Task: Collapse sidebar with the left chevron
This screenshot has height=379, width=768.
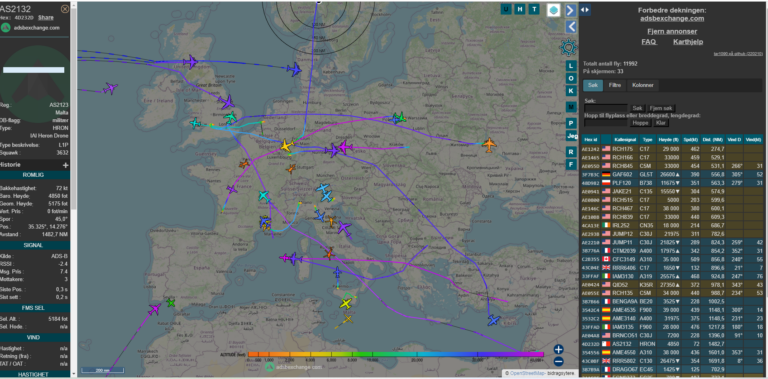Action: coord(571,27)
